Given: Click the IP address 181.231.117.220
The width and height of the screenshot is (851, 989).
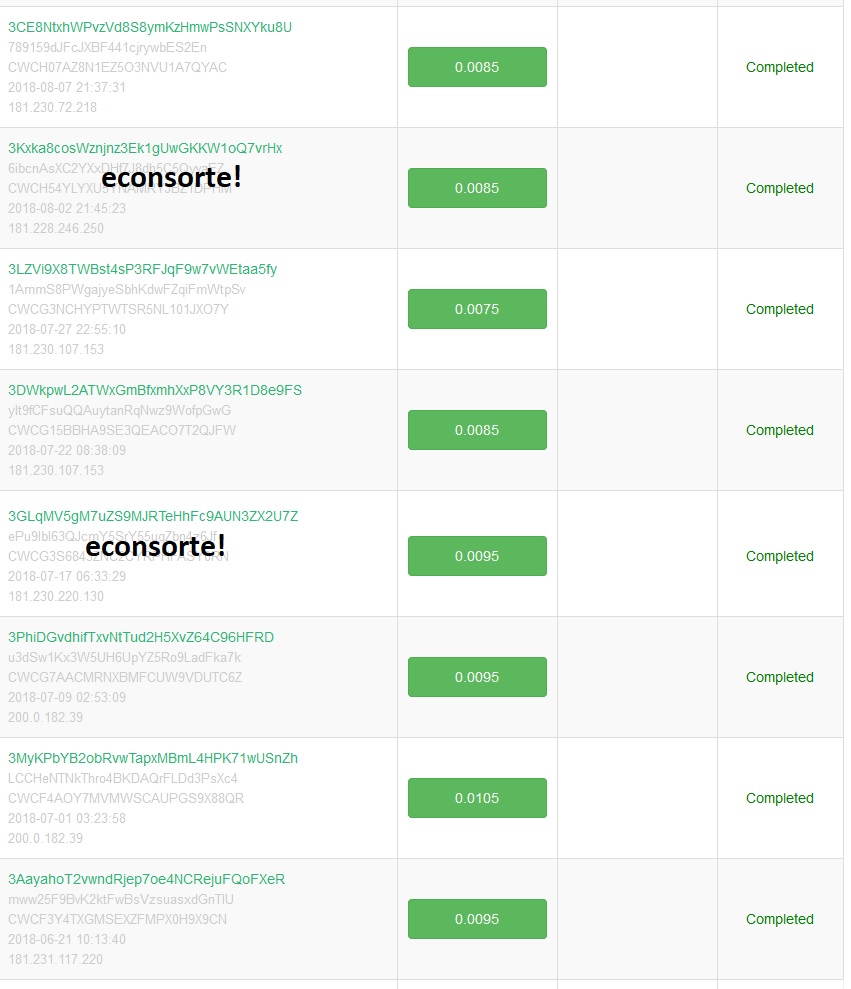Looking at the screenshot, I should pos(56,959).
